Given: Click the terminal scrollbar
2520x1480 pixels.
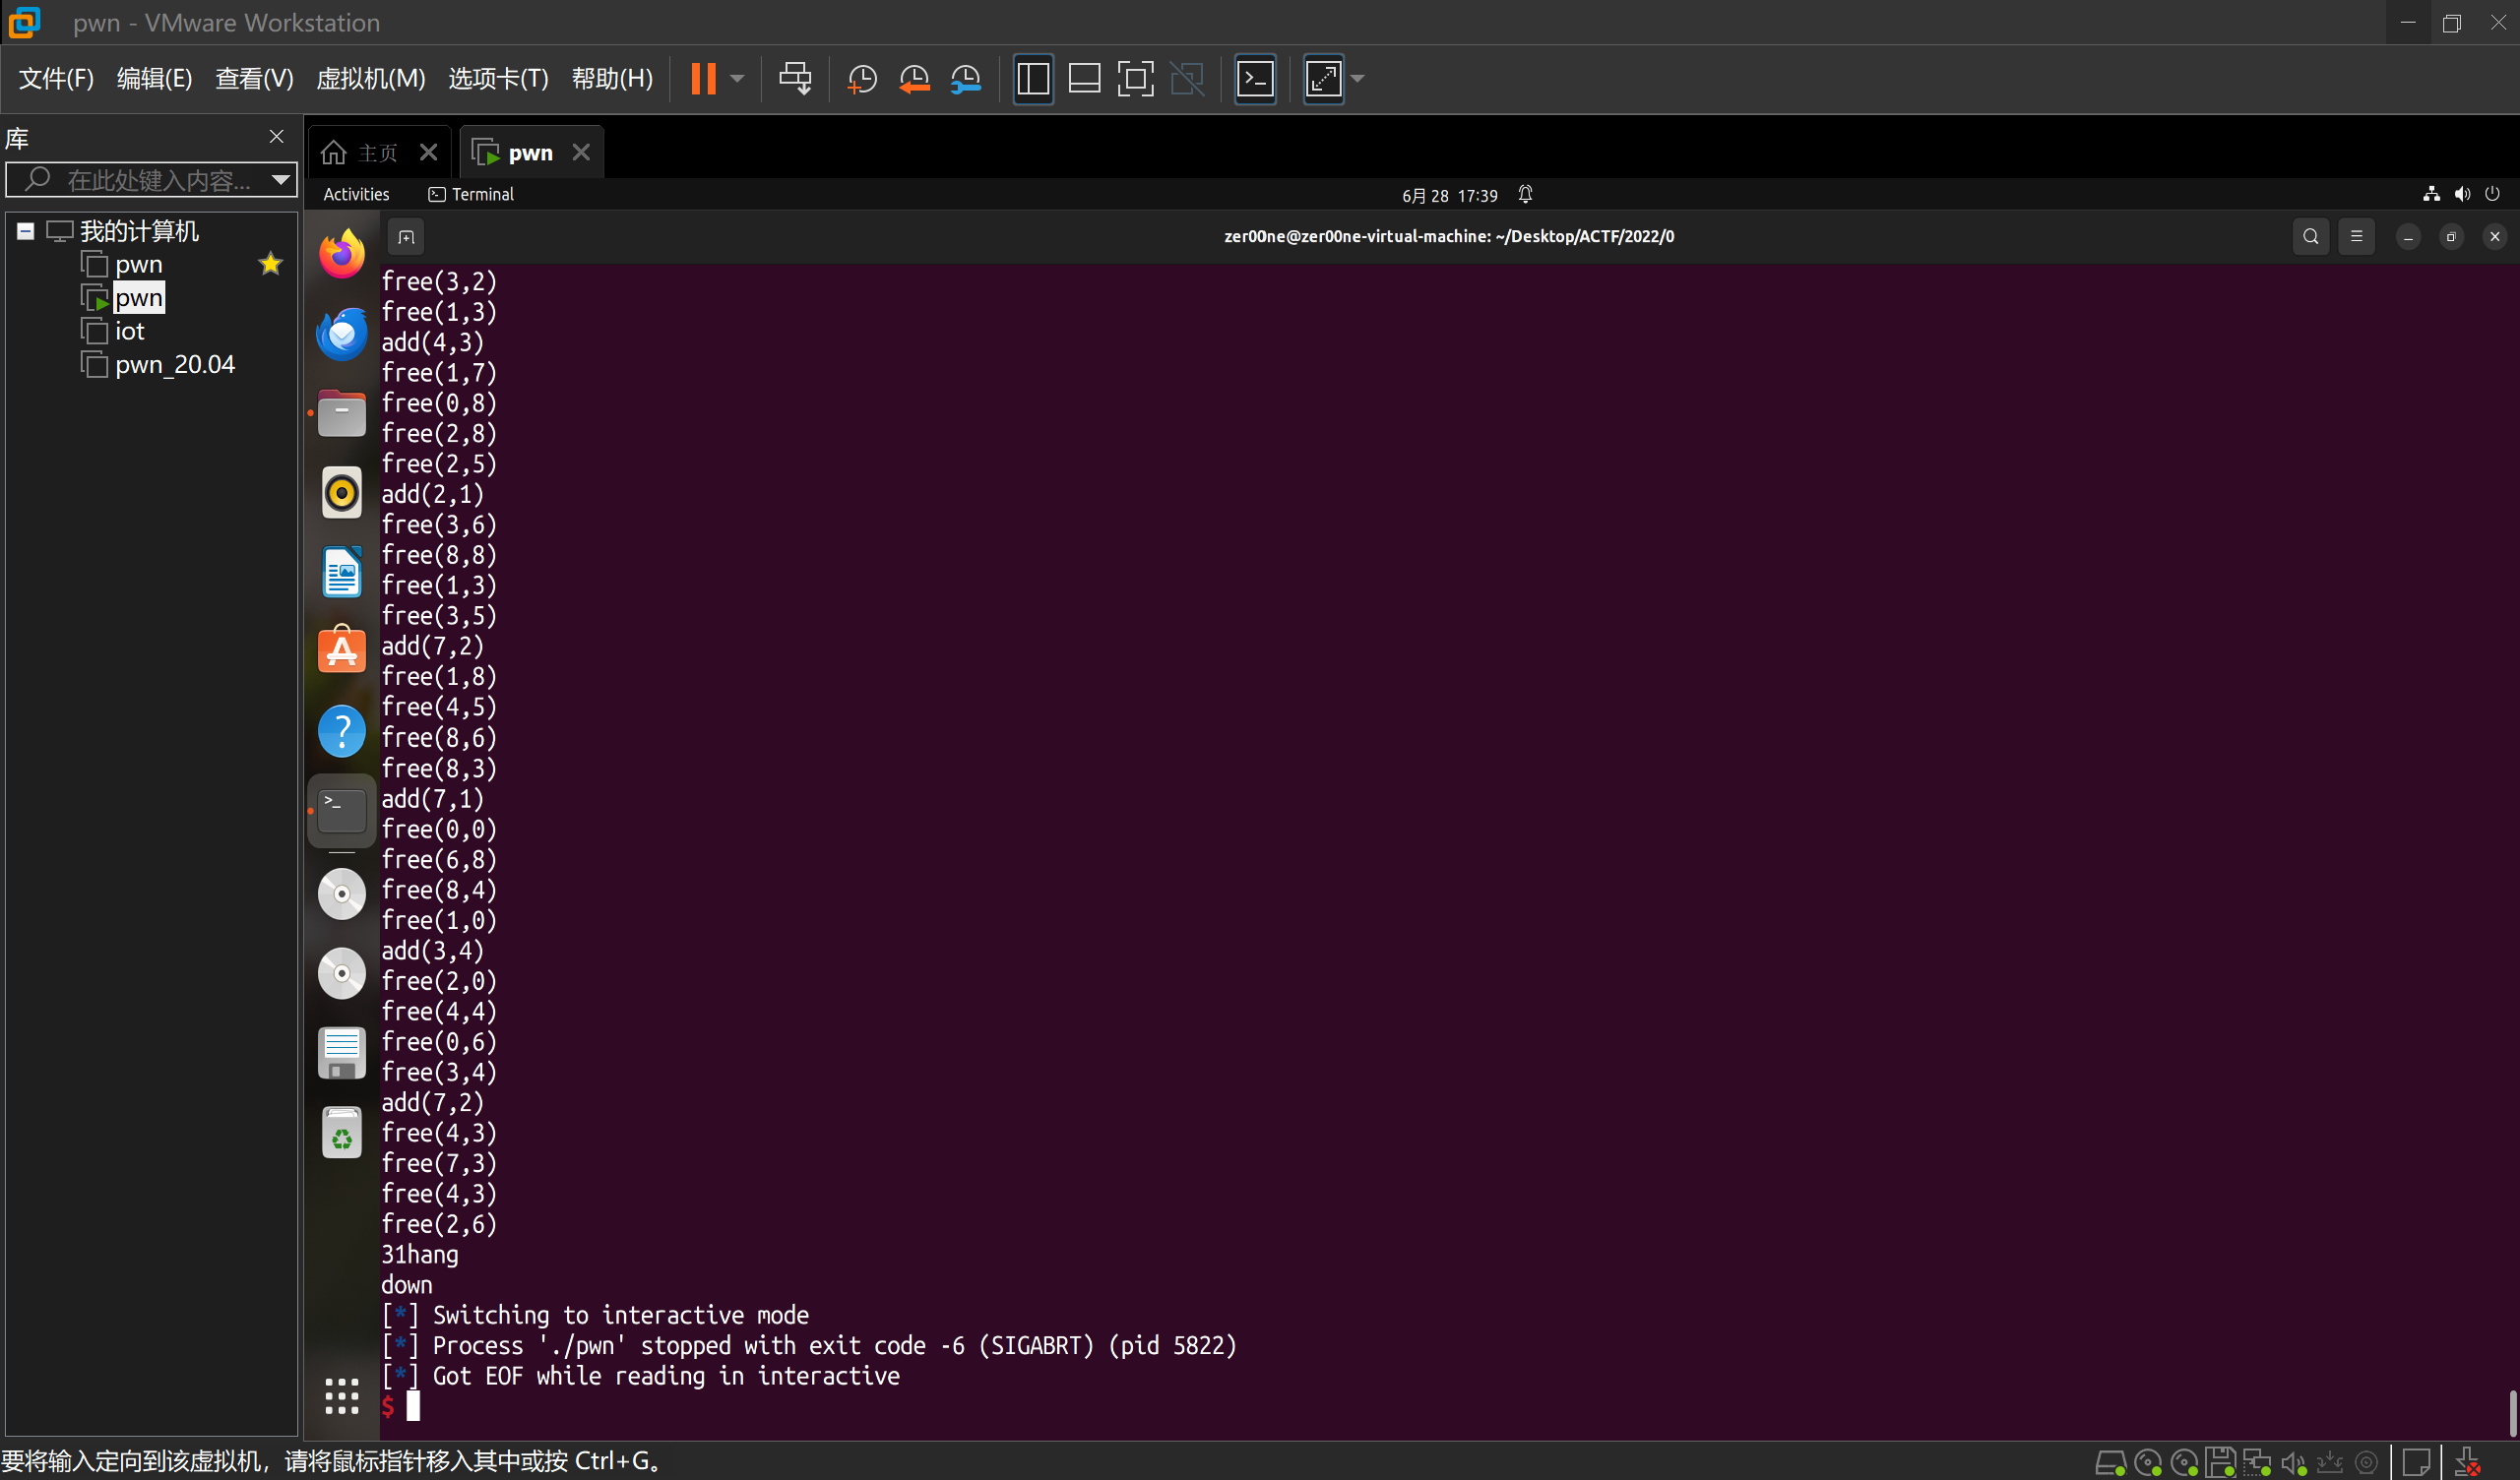Looking at the screenshot, I should point(2511,1412).
